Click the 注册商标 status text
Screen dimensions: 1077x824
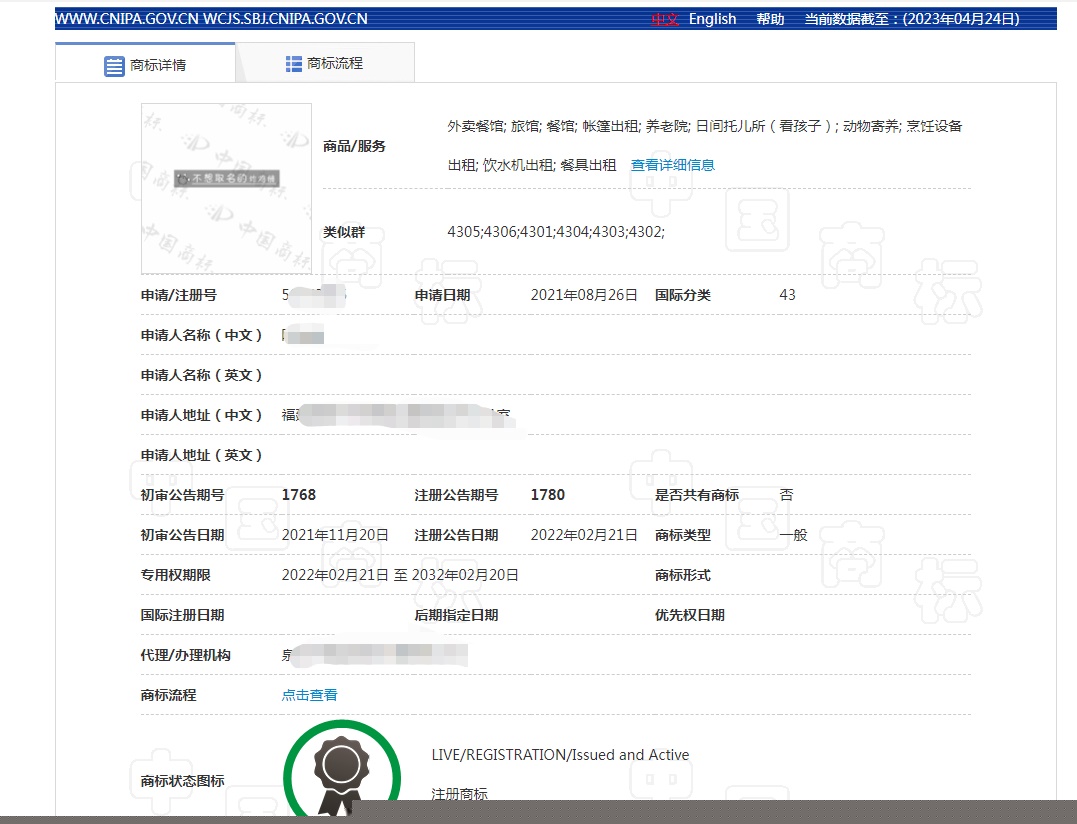[460, 794]
